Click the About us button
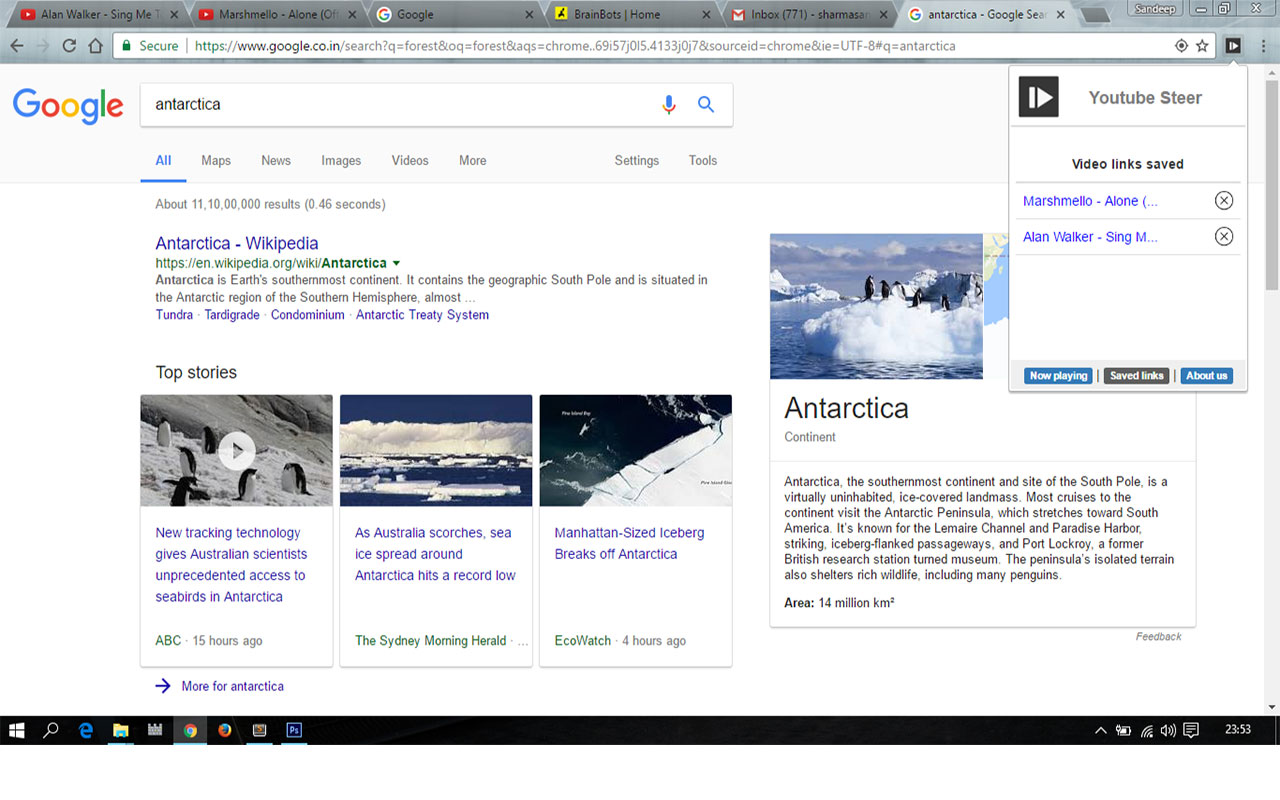Viewport: 1280px width, 800px height. (1206, 376)
